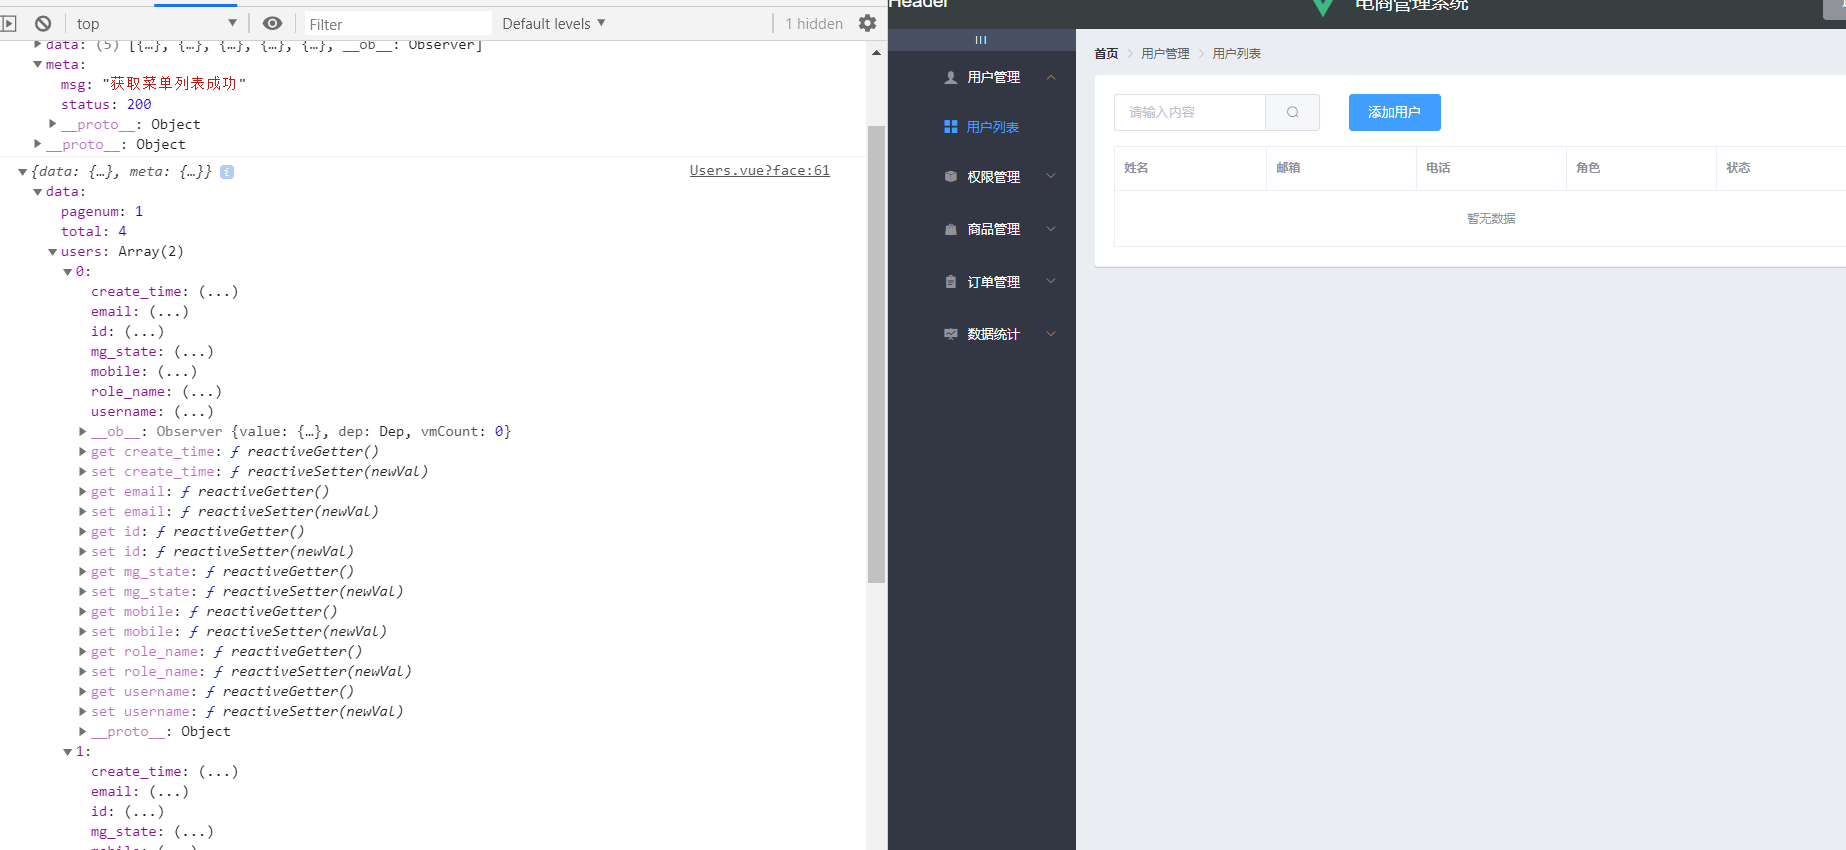Click the 订单管理 clipboard icon
The image size is (1846, 850).
coord(951,282)
